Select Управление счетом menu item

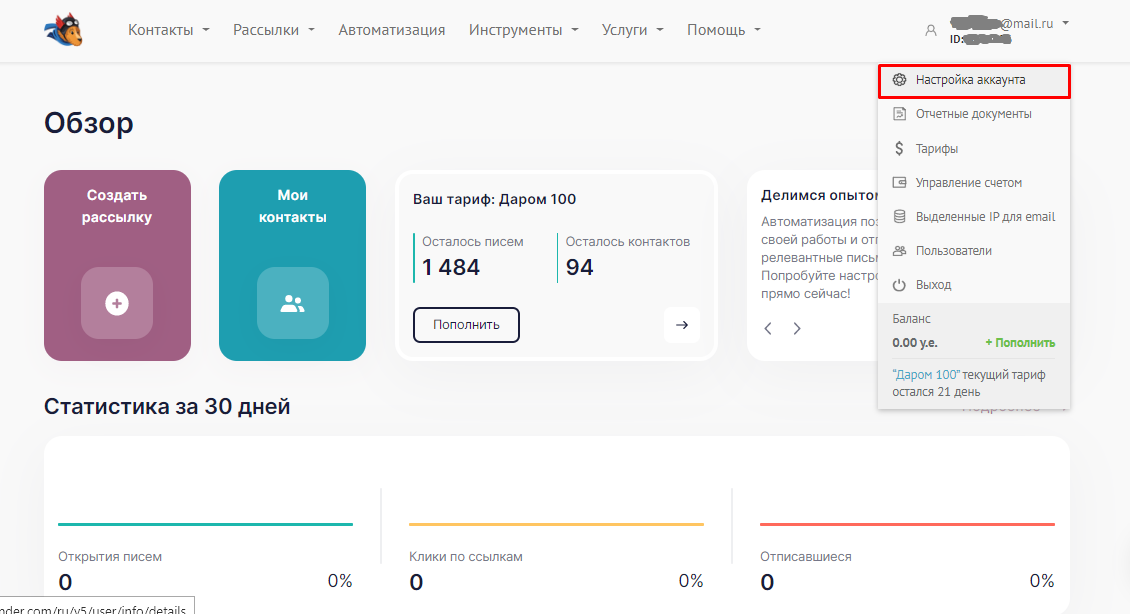pos(974,182)
